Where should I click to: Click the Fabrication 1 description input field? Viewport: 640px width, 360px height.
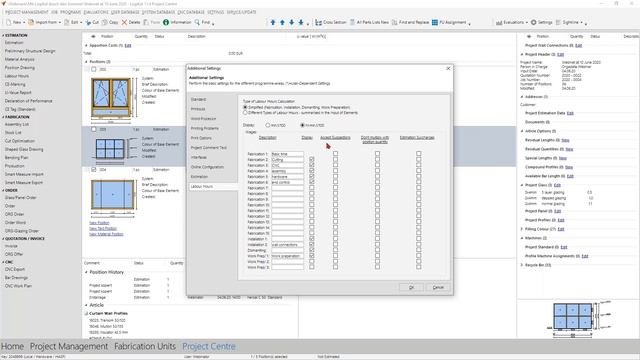[287, 154]
